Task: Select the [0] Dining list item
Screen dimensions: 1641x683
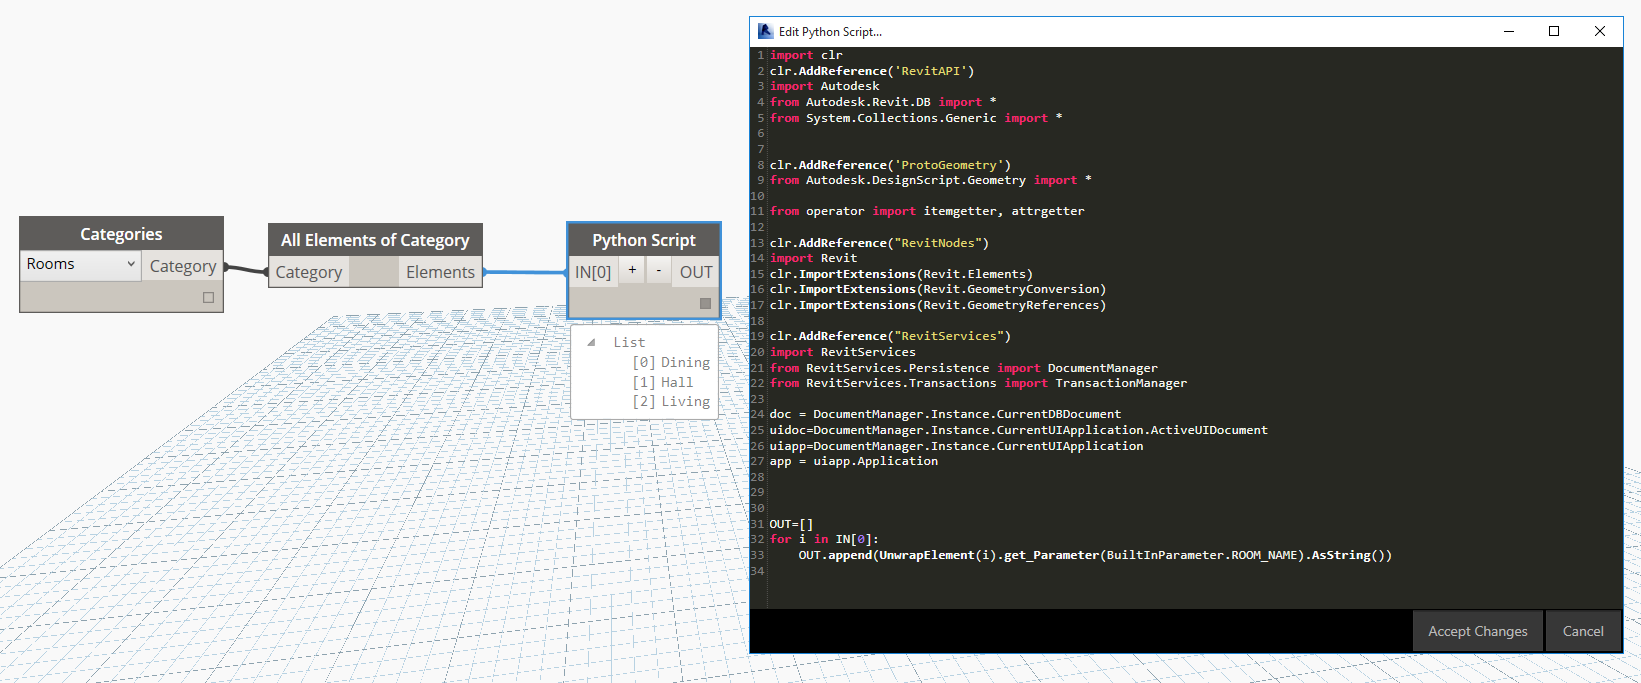Action: [x=671, y=362]
